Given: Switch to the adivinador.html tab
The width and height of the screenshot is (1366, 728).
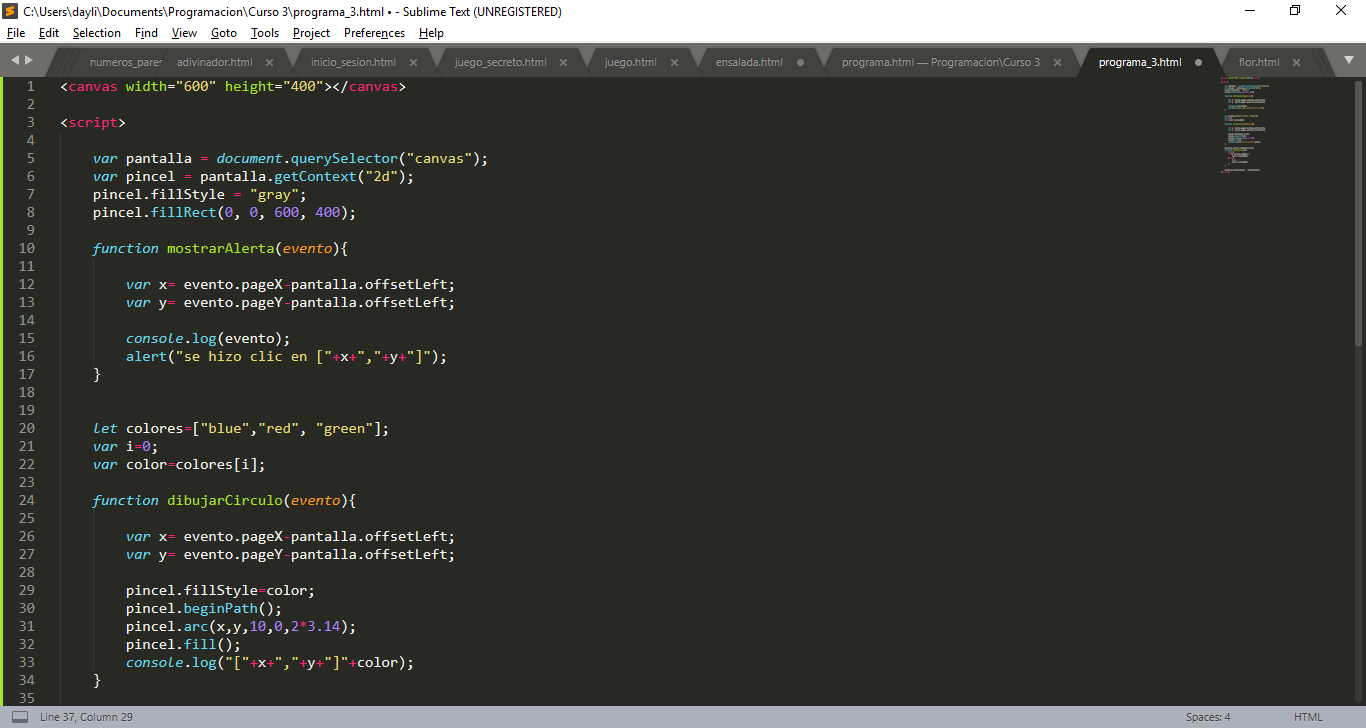Looking at the screenshot, I should point(214,62).
